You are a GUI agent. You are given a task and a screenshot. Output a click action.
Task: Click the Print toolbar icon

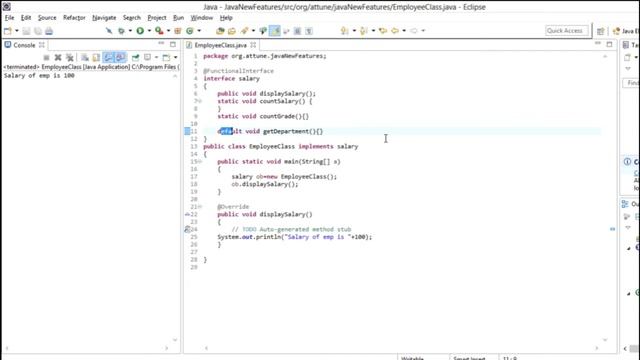point(49,31)
